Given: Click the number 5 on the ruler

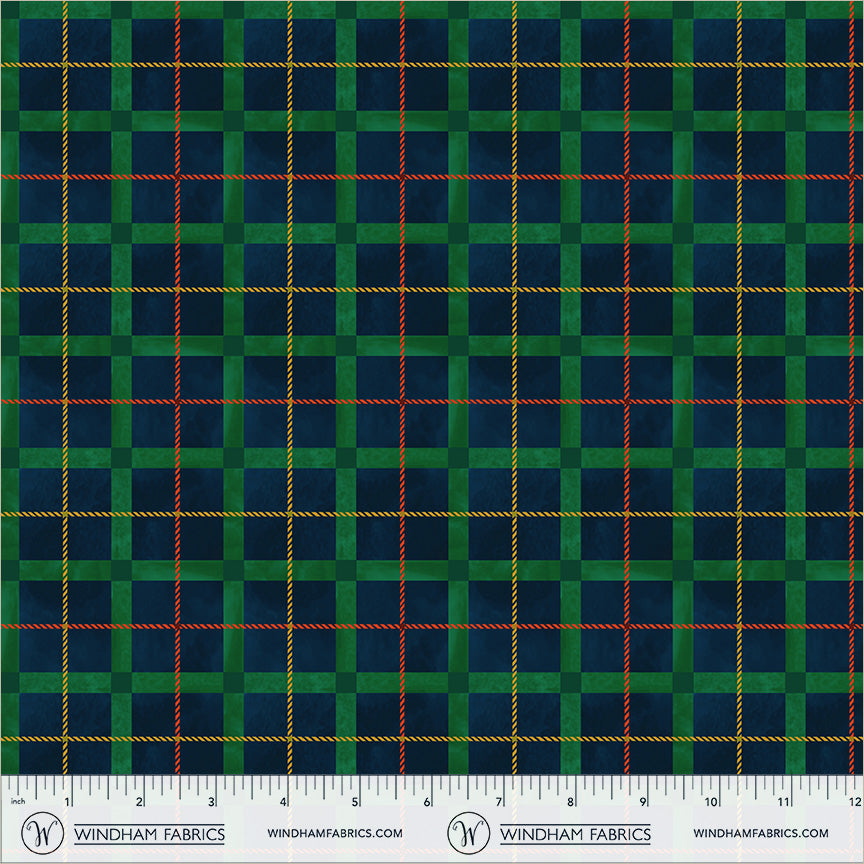Looking at the screenshot, I should tap(355, 802).
